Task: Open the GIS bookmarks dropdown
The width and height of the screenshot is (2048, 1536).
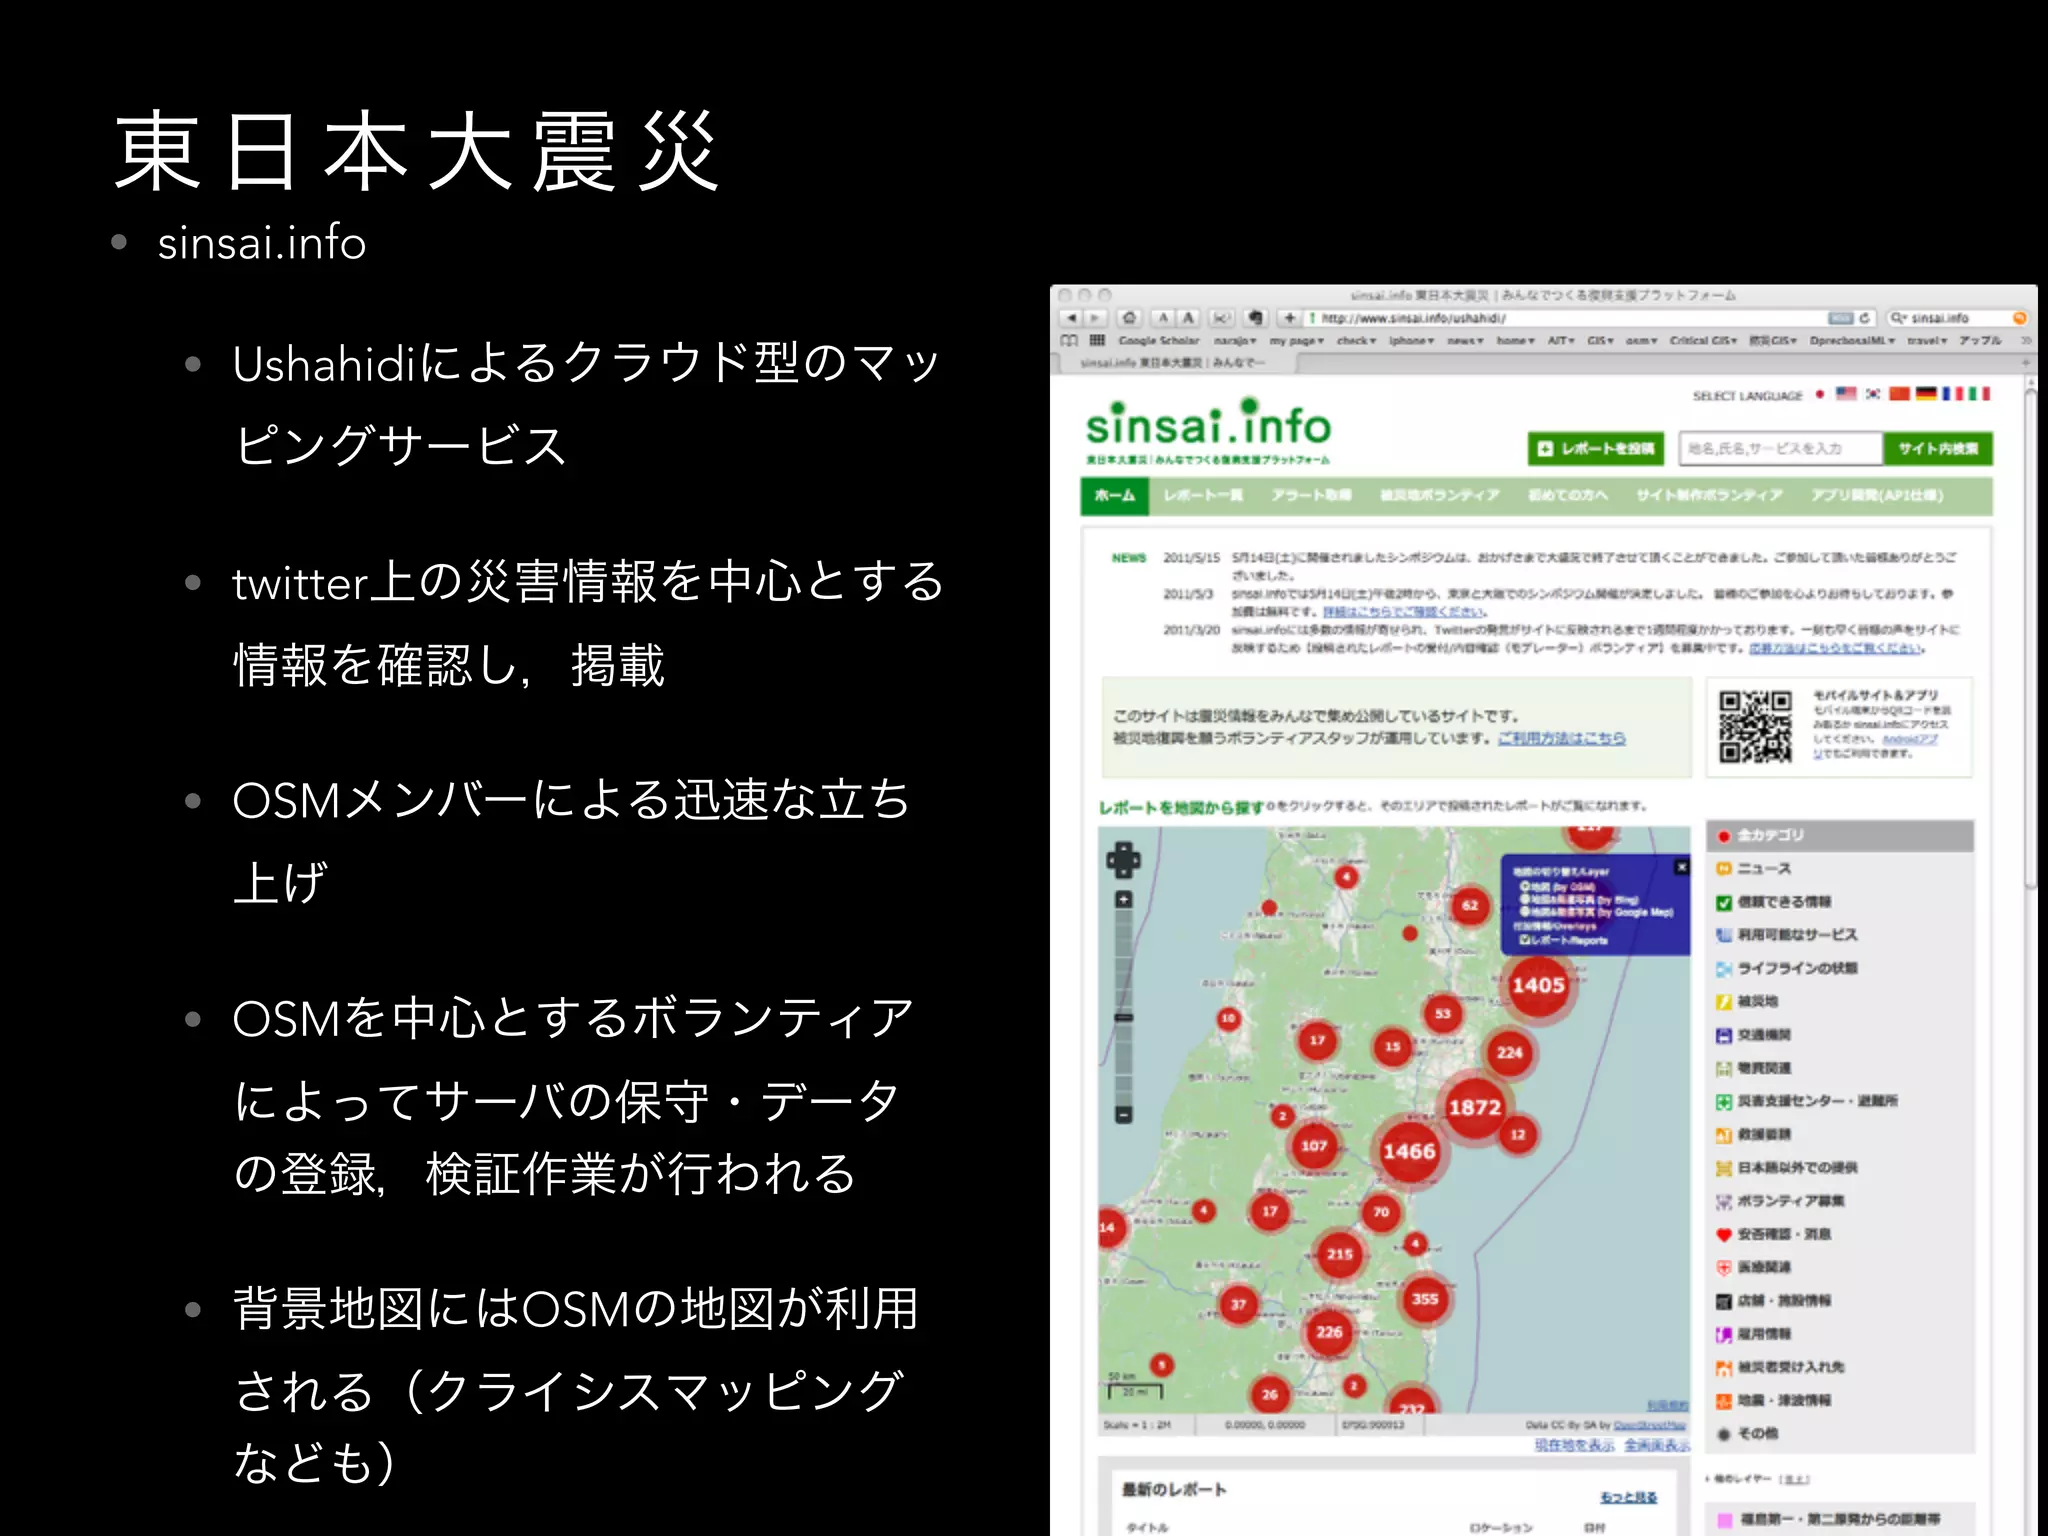Action: pyautogui.click(x=1600, y=341)
